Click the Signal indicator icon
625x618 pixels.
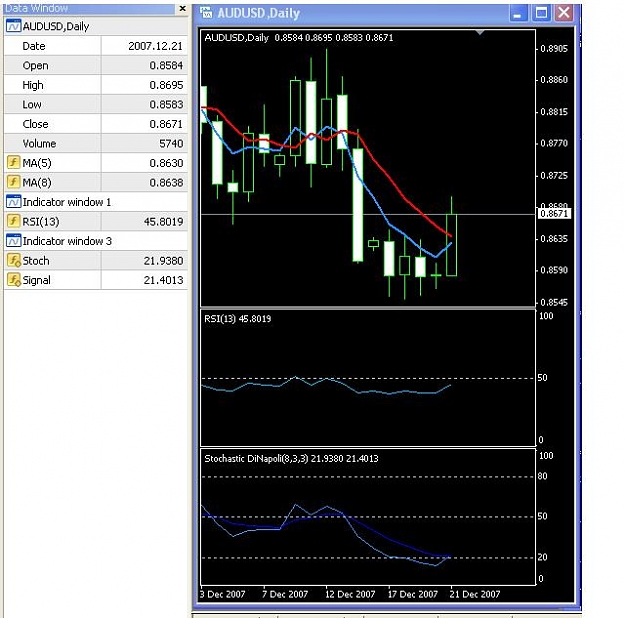pyautogui.click(x=14, y=280)
